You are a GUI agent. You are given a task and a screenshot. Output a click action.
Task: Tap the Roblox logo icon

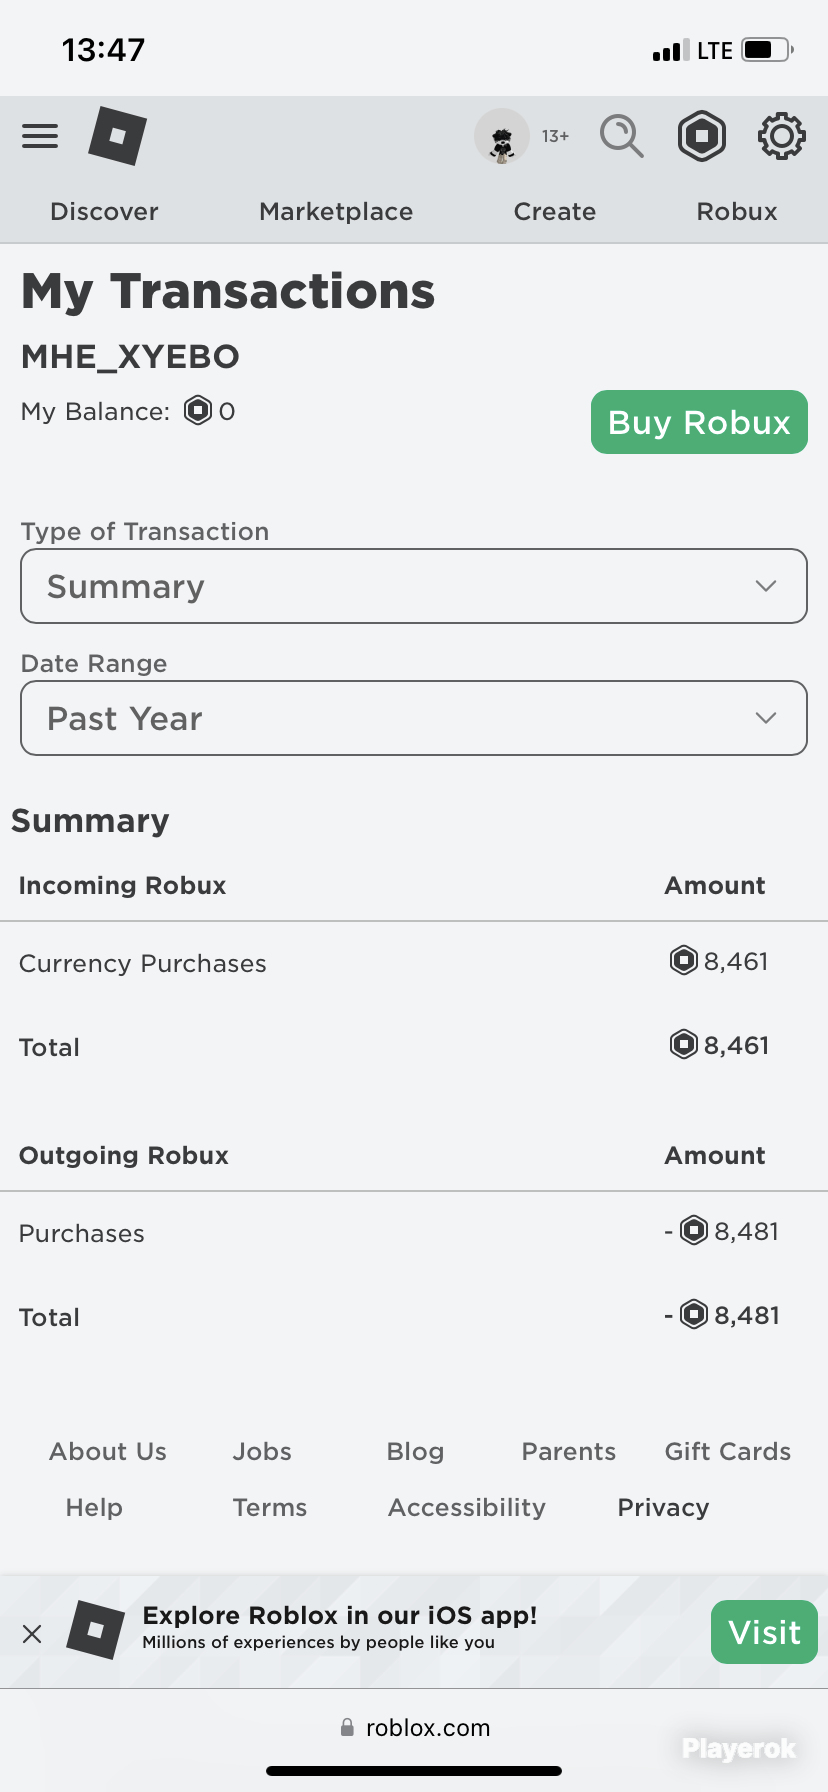tap(117, 136)
